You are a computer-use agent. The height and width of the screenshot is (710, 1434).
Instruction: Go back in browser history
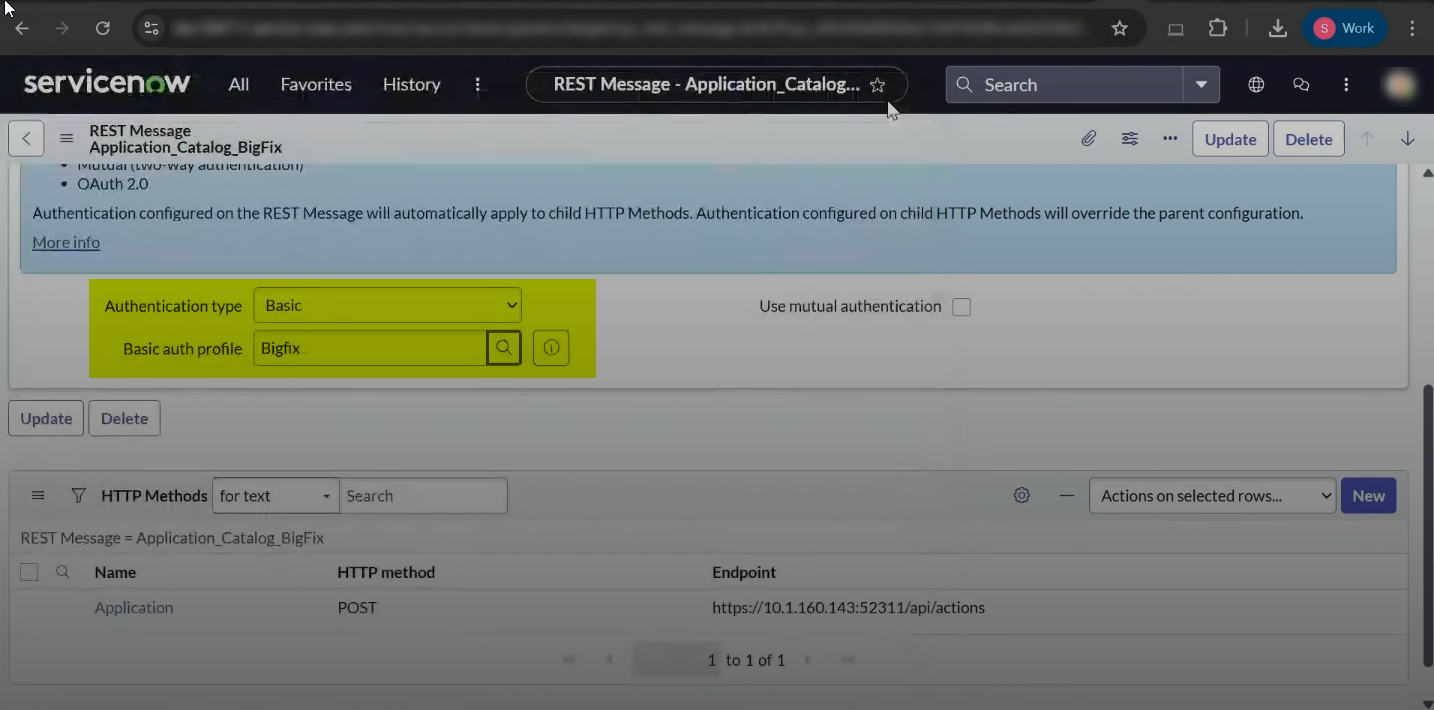pos(21,28)
